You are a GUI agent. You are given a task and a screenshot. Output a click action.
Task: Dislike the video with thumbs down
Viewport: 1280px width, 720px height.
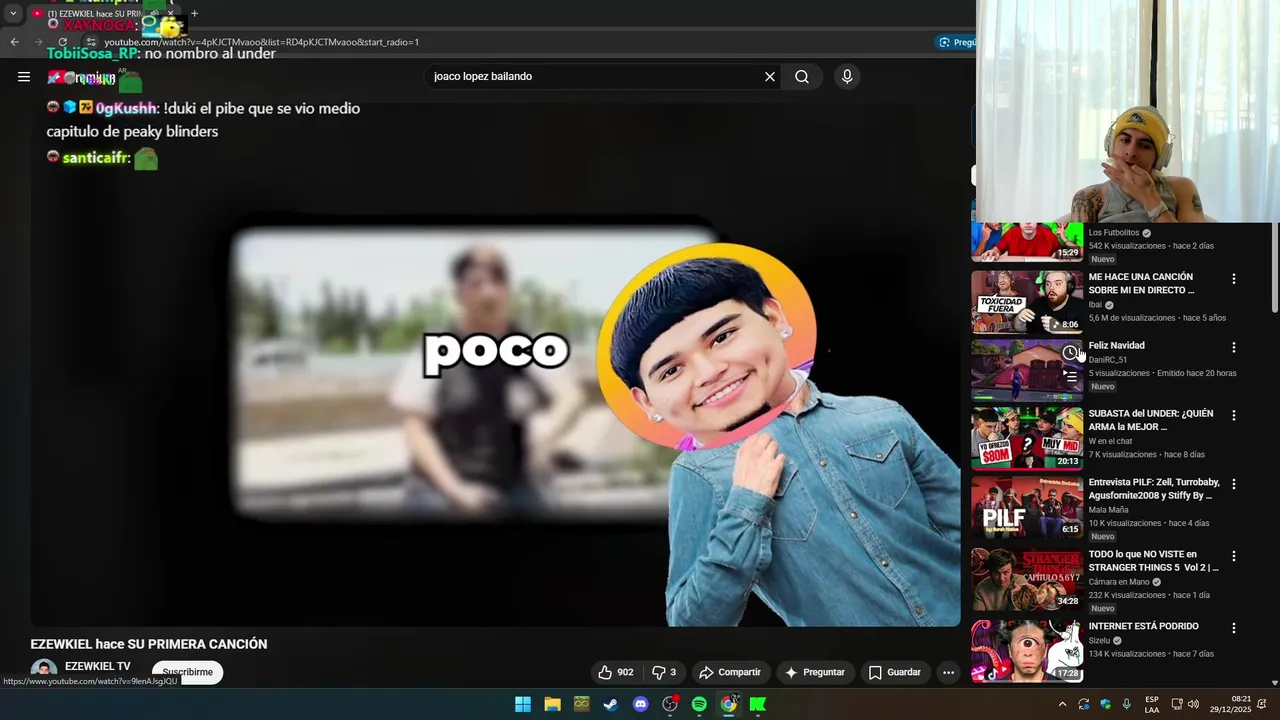tap(664, 672)
